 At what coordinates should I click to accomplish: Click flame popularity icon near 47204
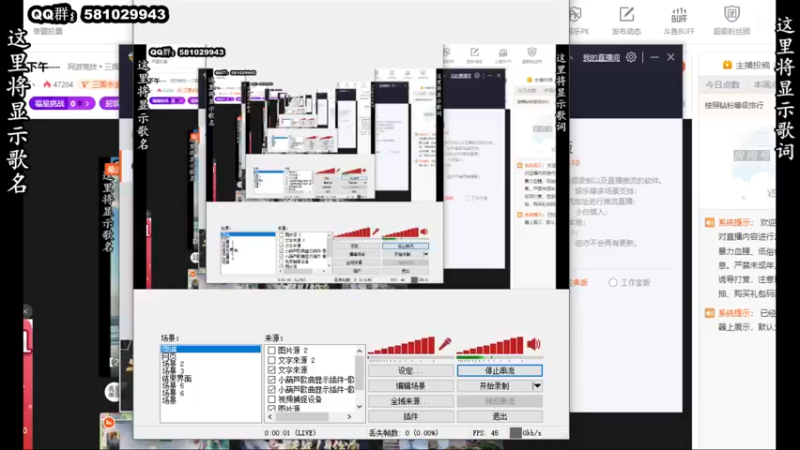(x=47, y=84)
